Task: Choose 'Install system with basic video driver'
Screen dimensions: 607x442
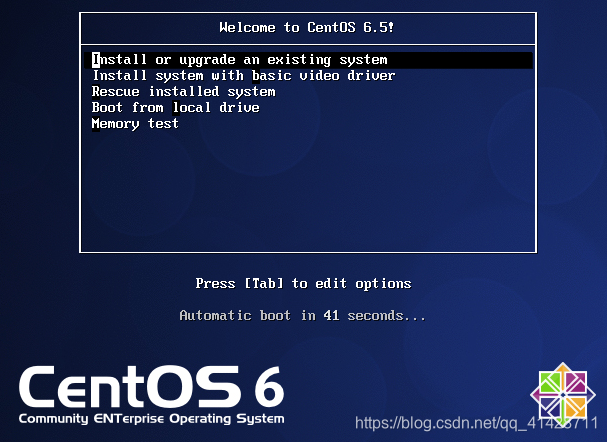Action: (x=243, y=75)
